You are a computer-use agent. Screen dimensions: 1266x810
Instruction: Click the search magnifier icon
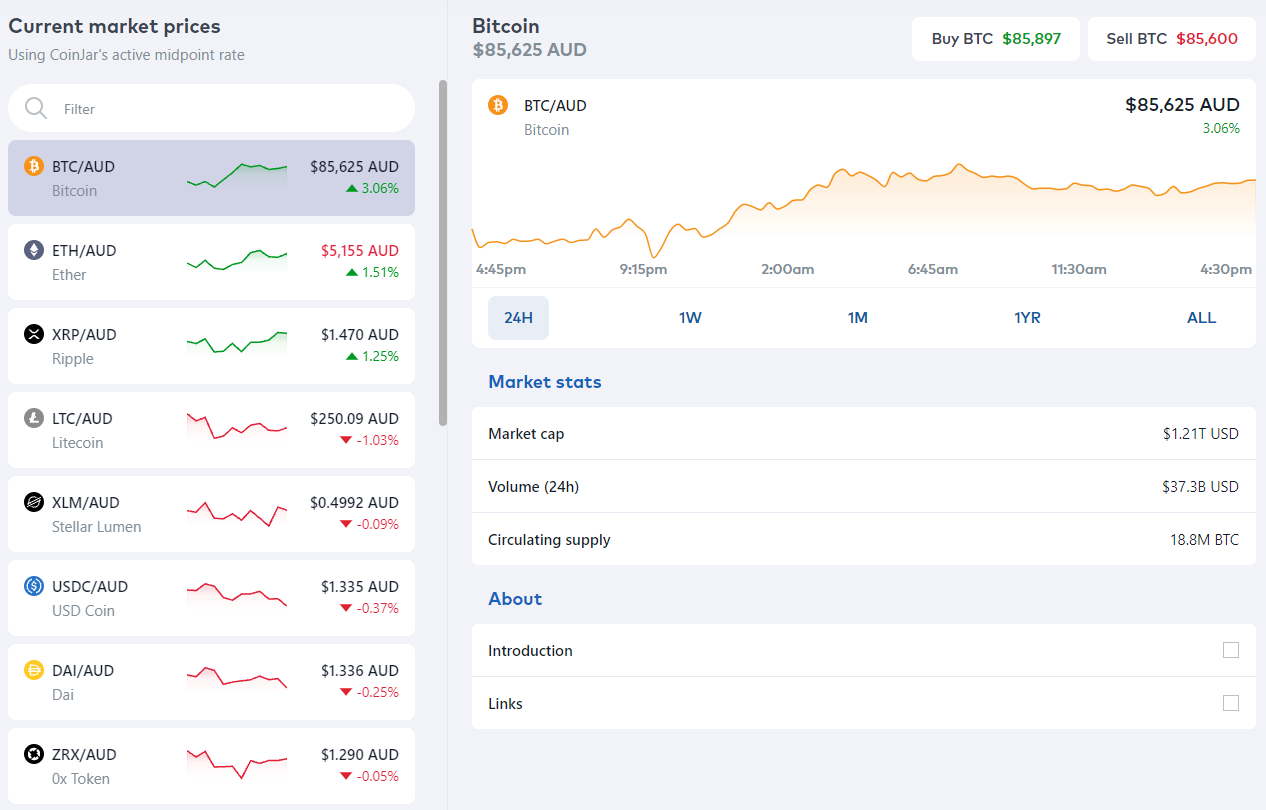(36, 108)
